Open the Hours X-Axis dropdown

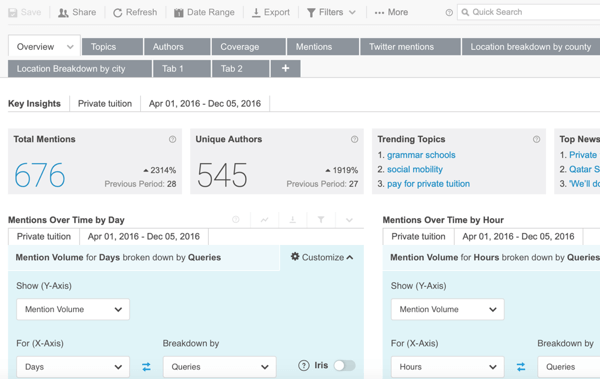coord(447,367)
